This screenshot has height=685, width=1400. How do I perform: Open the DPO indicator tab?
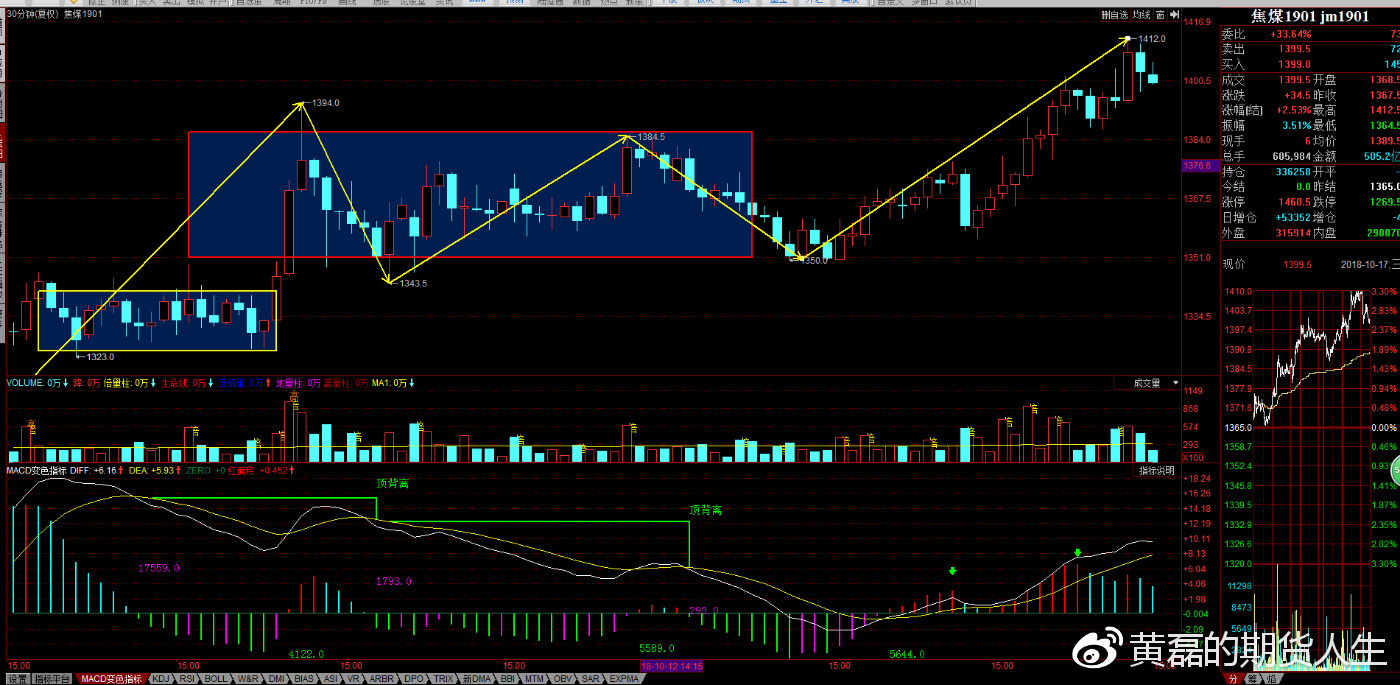pyautogui.click(x=414, y=679)
